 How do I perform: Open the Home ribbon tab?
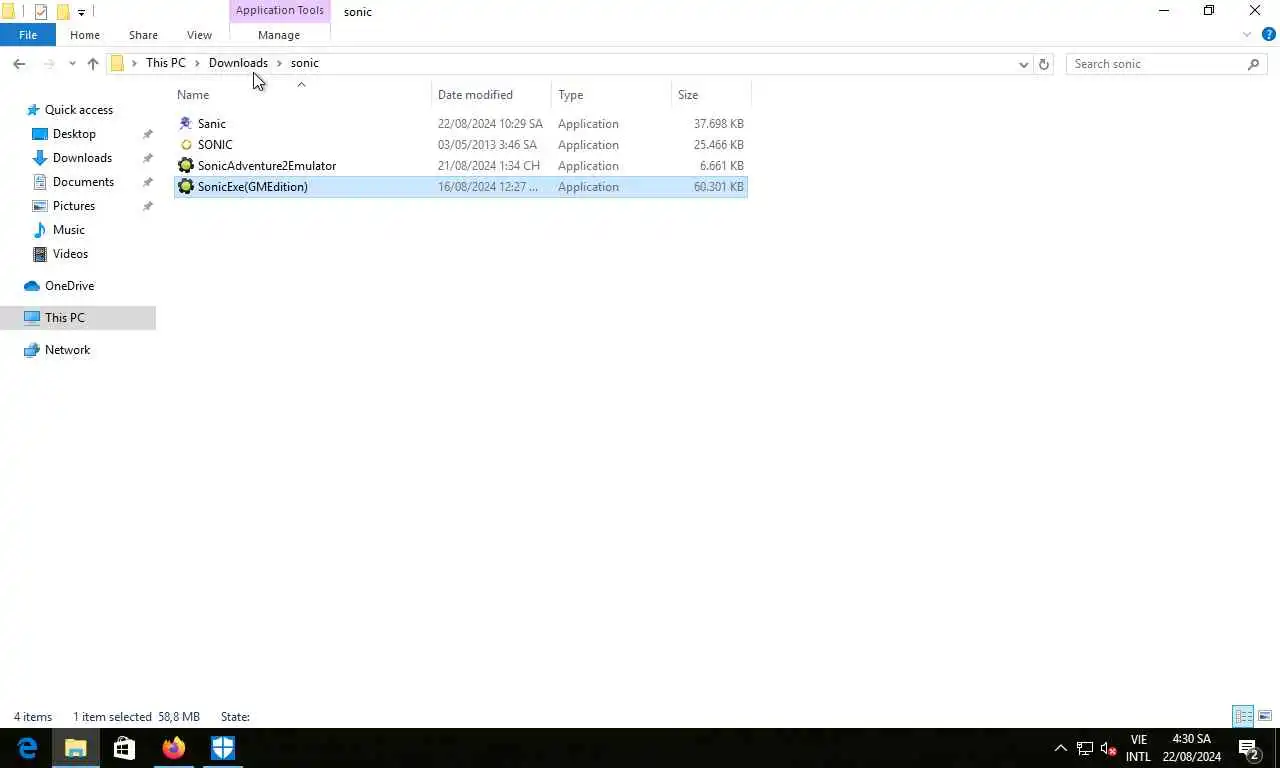tap(85, 35)
